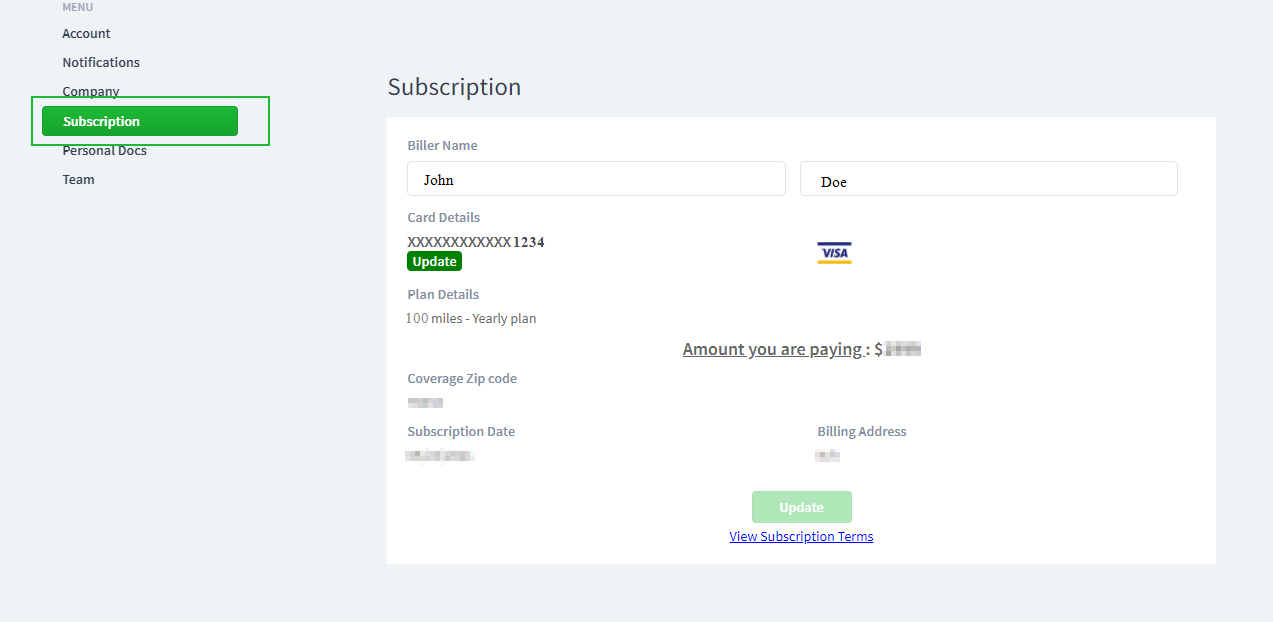The image size is (1273, 622).
Task: Click the biller first name field John
Action: (595, 179)
